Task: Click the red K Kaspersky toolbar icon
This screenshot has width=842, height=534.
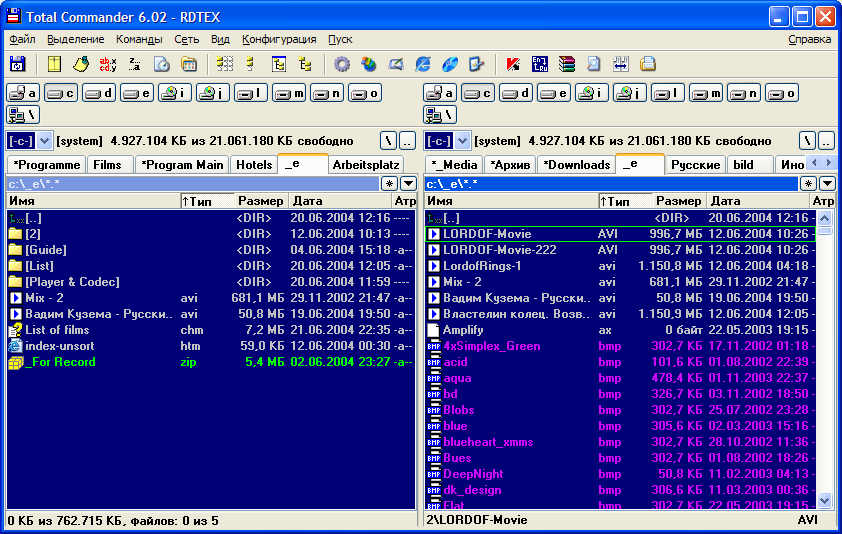Action: tap(513, 64)
